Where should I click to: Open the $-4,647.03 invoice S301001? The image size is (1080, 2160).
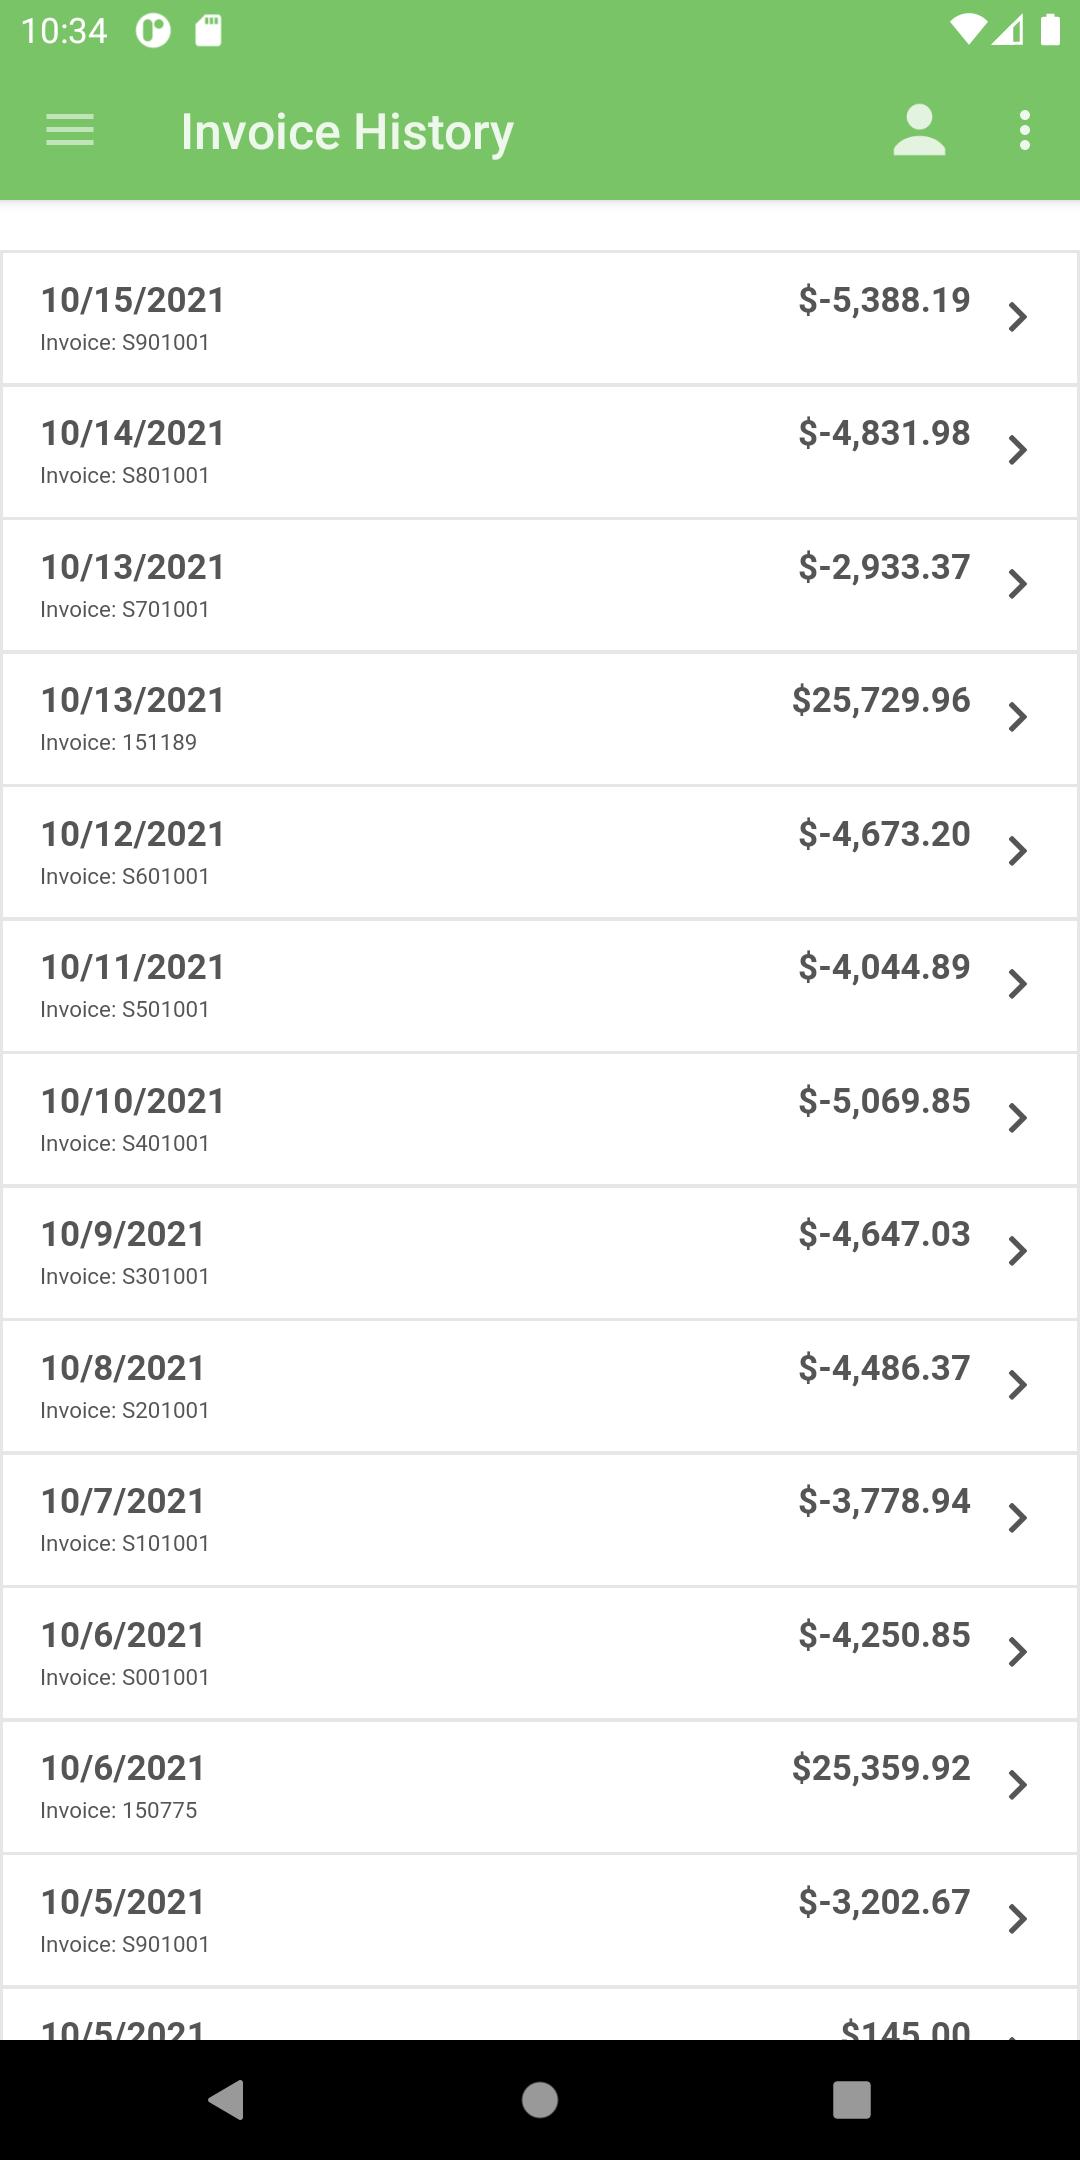click(540, 1253)
